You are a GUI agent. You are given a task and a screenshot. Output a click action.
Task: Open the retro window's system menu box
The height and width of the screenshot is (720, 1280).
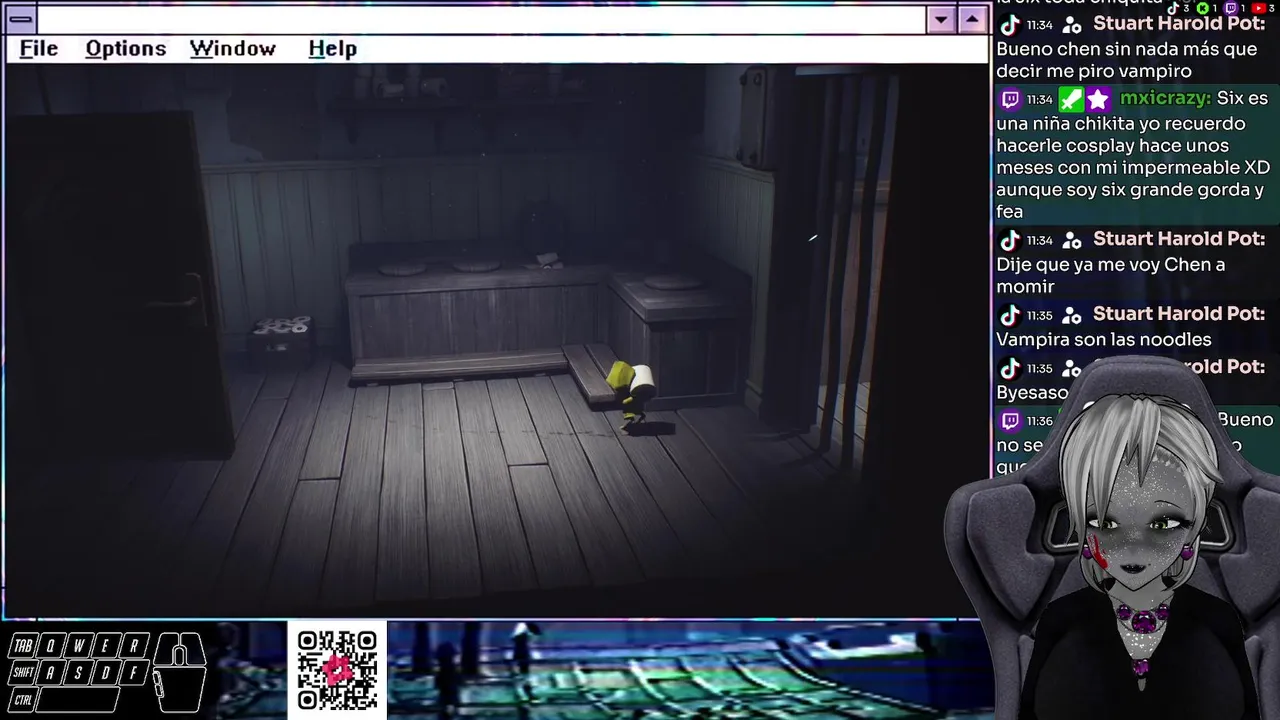[x=20, y=19]
